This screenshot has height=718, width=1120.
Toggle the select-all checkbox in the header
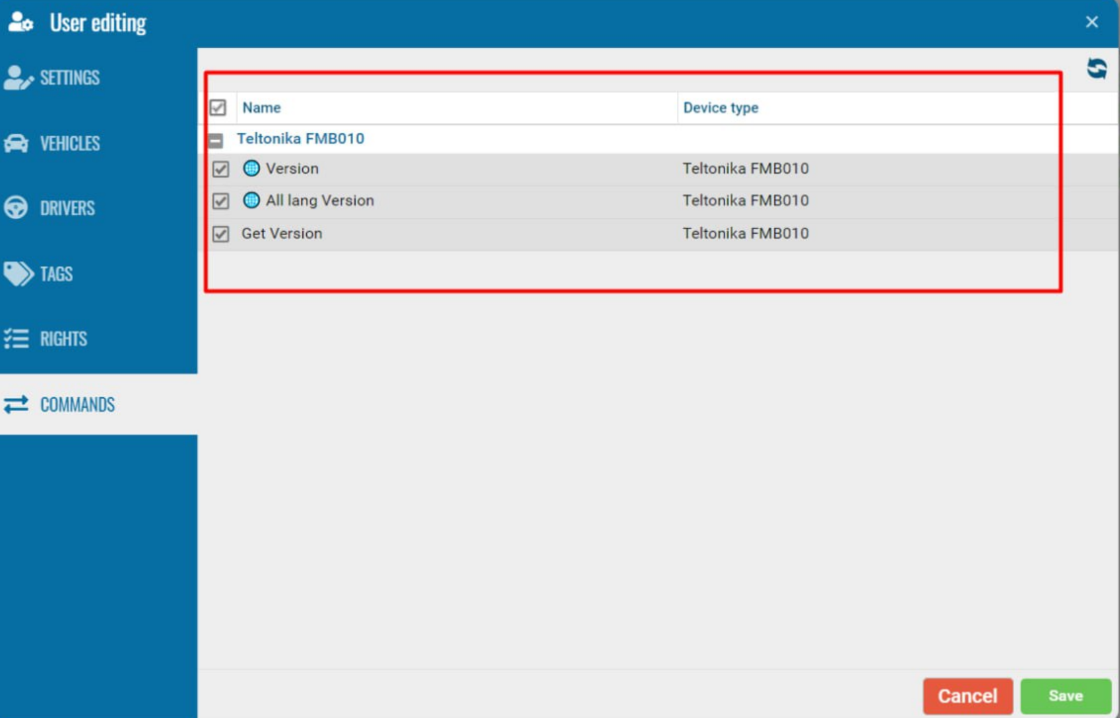(x=218, y=108)
